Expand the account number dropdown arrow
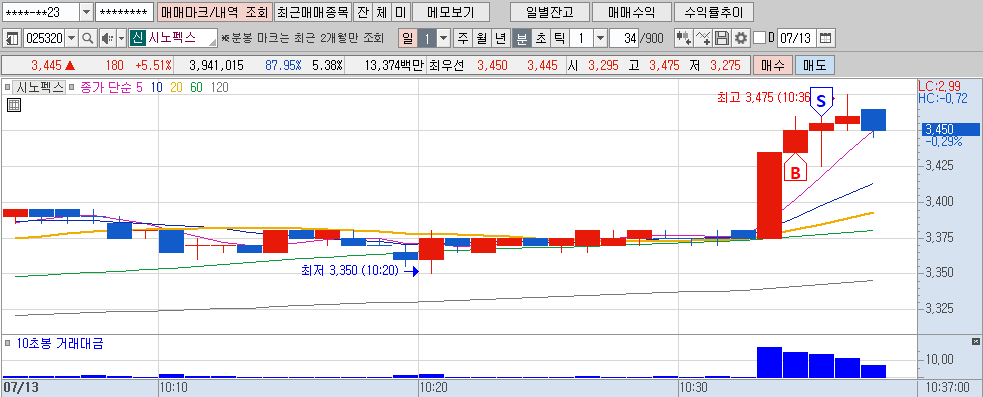Viewport: 983px width, 397px height. coord(87,12)
